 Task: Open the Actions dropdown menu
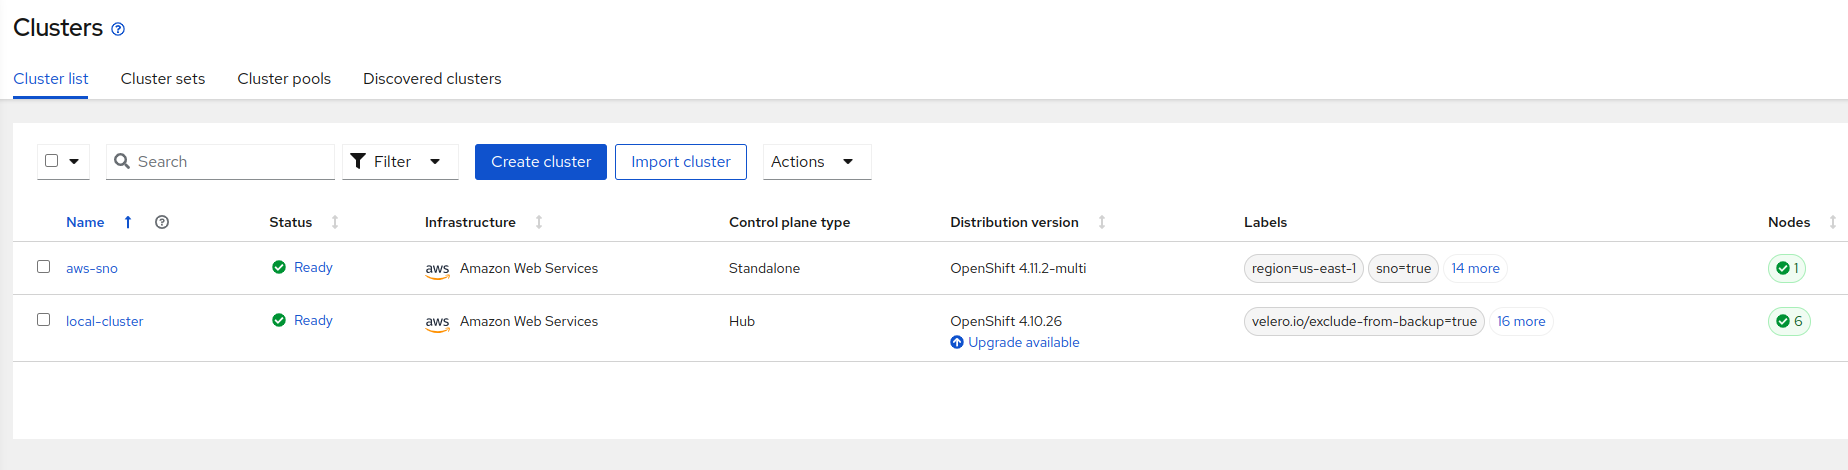816,161
